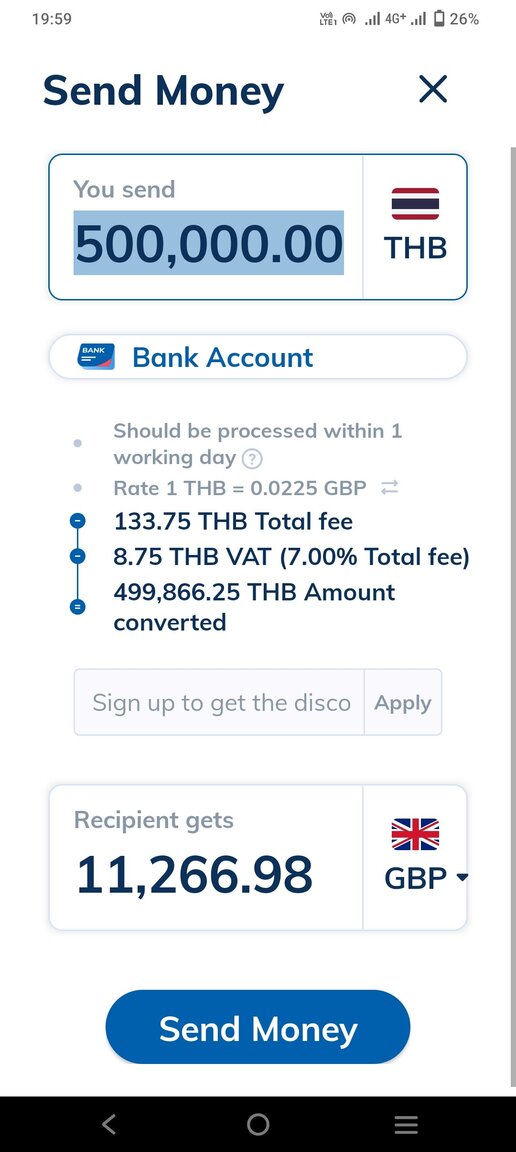The height and width of the screenshot is (1152, 516).
Task: Select the THB currency label
Action: pos(415,248)
